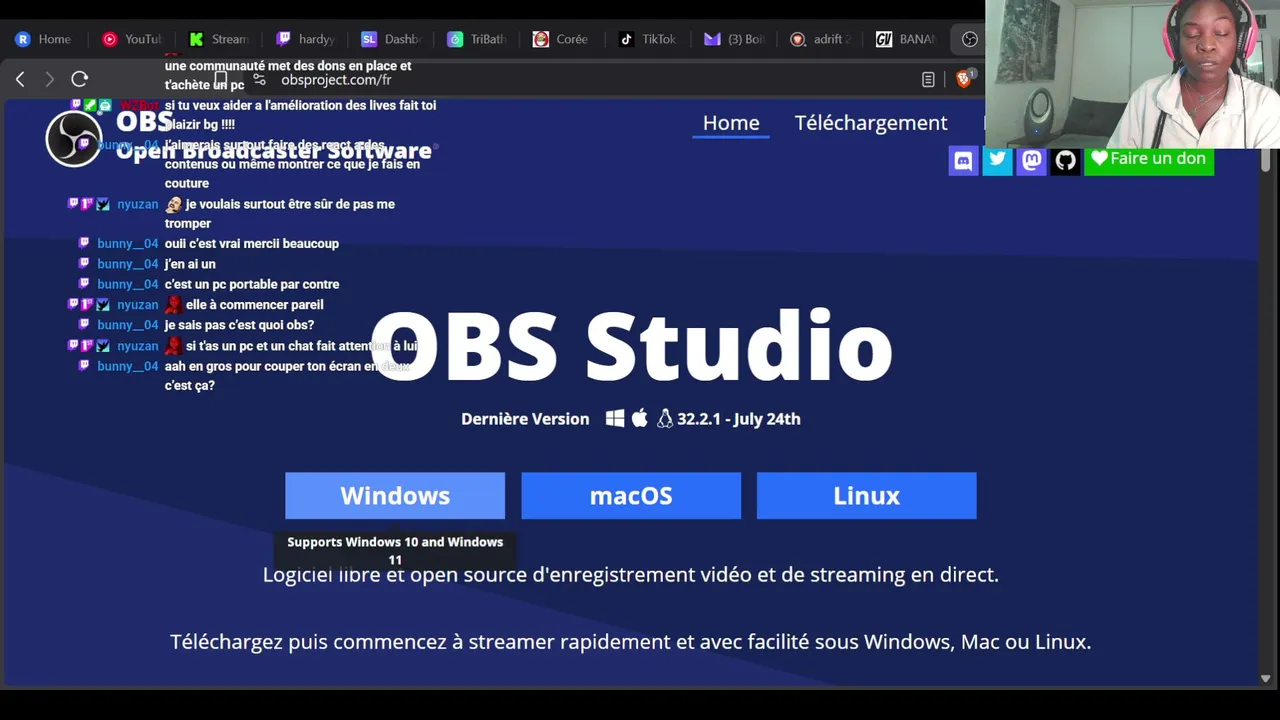
Task: Click chat message 'elle à commencer pareil'
Action: 255,305
